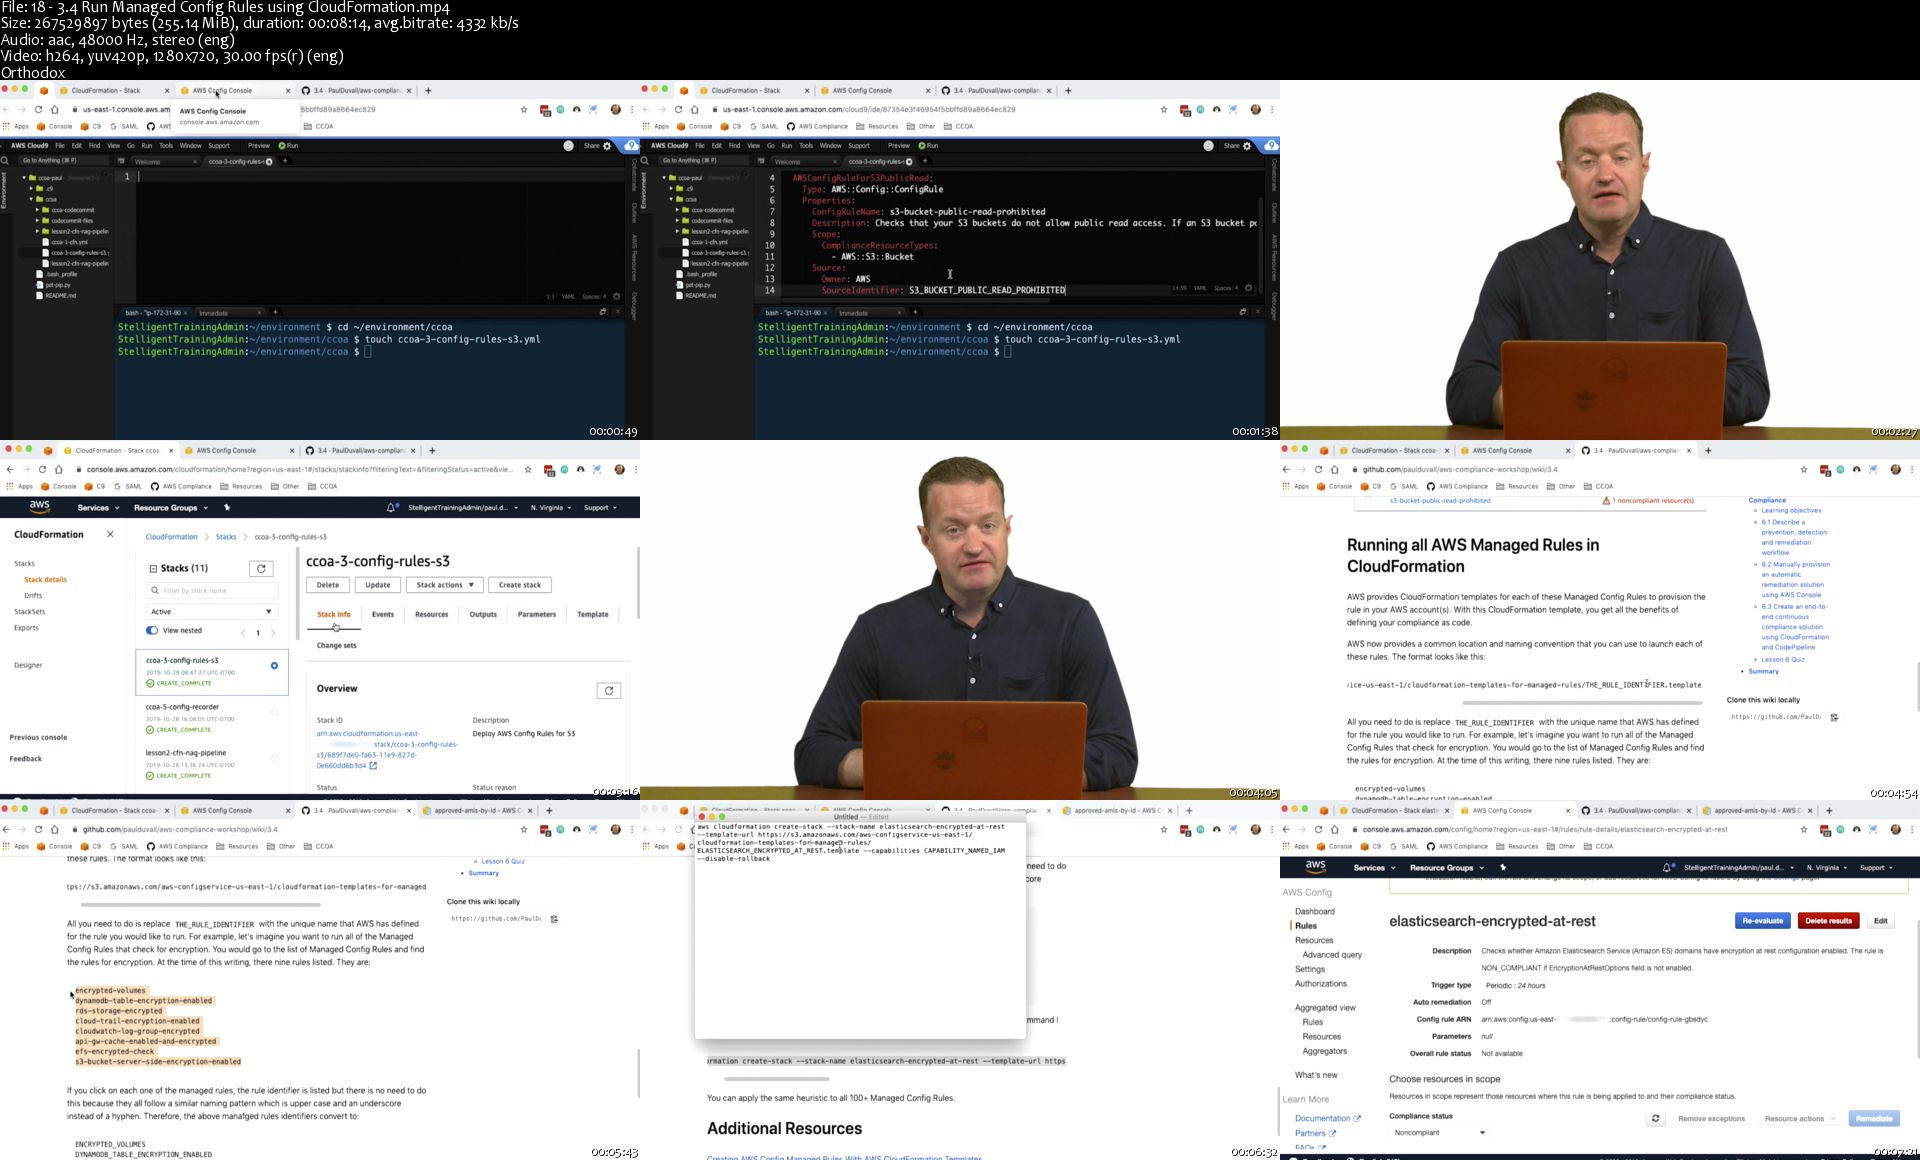Open Stack ID external-link icon, 00:03:16 frame
The width and height of the screenshot is (1920, 1160).
click(373, 766)
